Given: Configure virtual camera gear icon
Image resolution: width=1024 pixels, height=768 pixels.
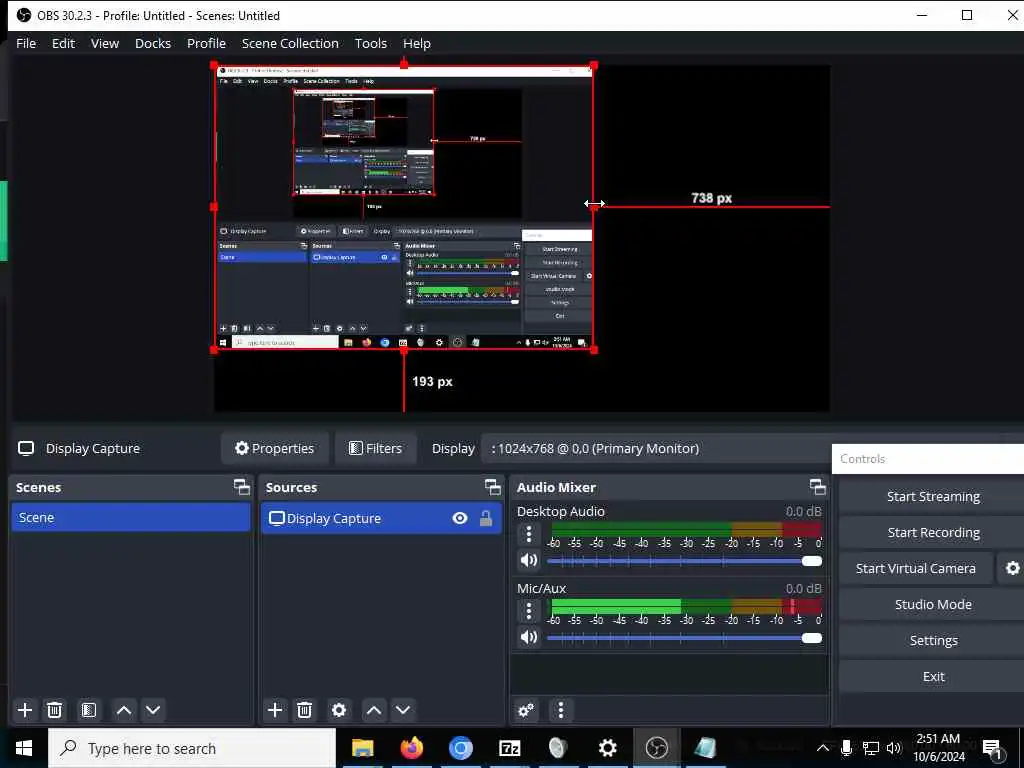Looking at the screenshot, I should (x=1012, y=568).
